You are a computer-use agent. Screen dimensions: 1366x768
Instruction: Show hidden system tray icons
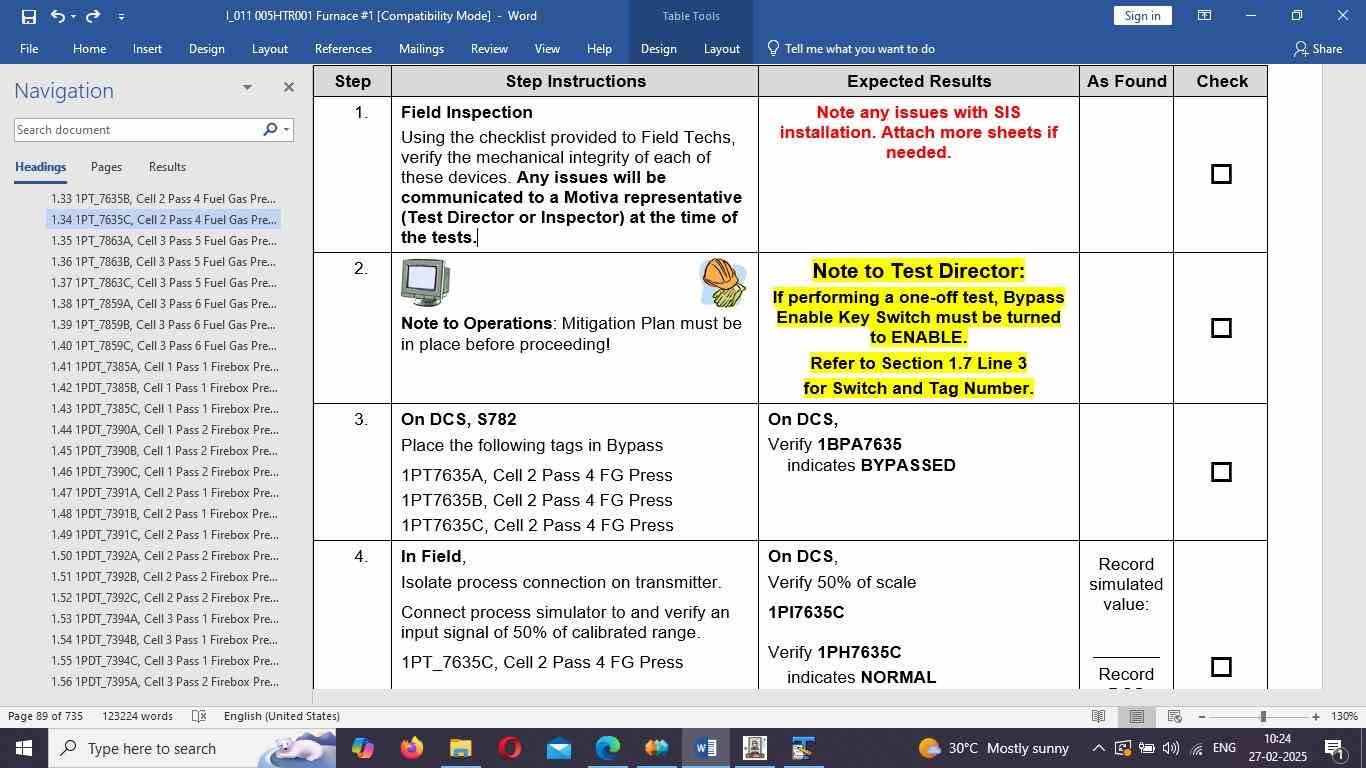pyautogui.click(x=1098, y=748)
